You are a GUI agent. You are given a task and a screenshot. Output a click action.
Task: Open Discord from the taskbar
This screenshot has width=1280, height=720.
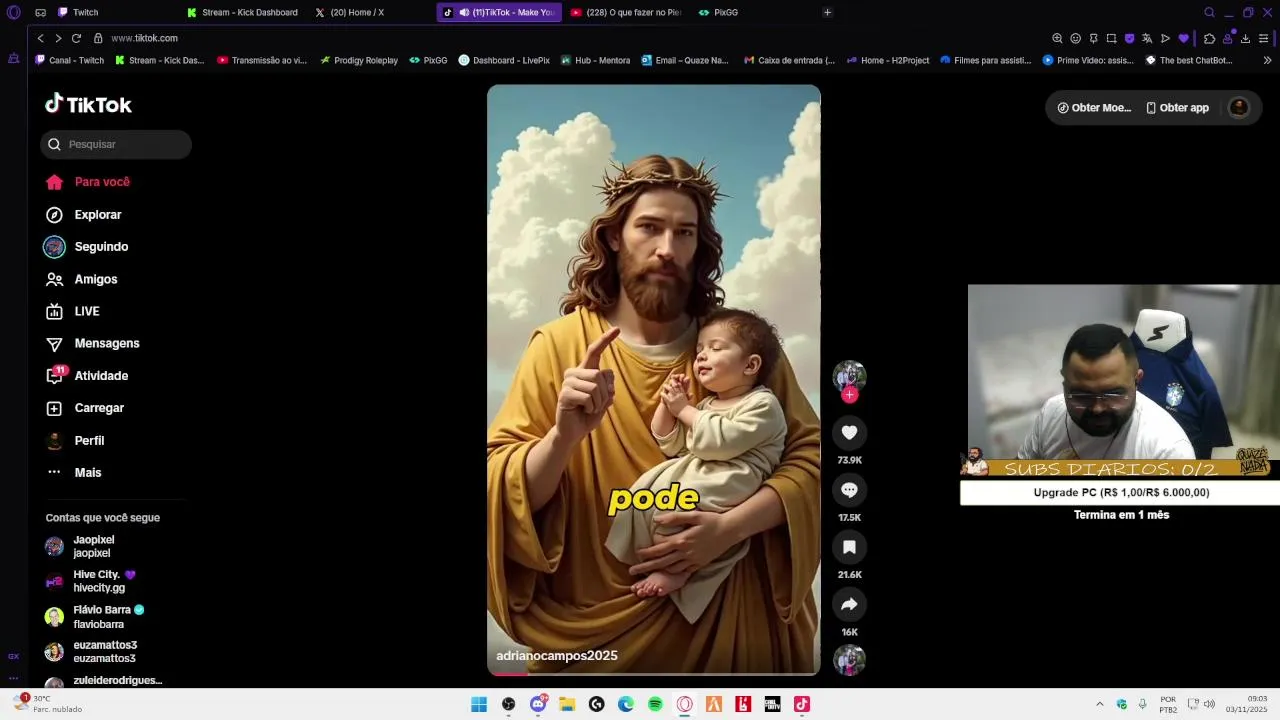tap(538, 704)
